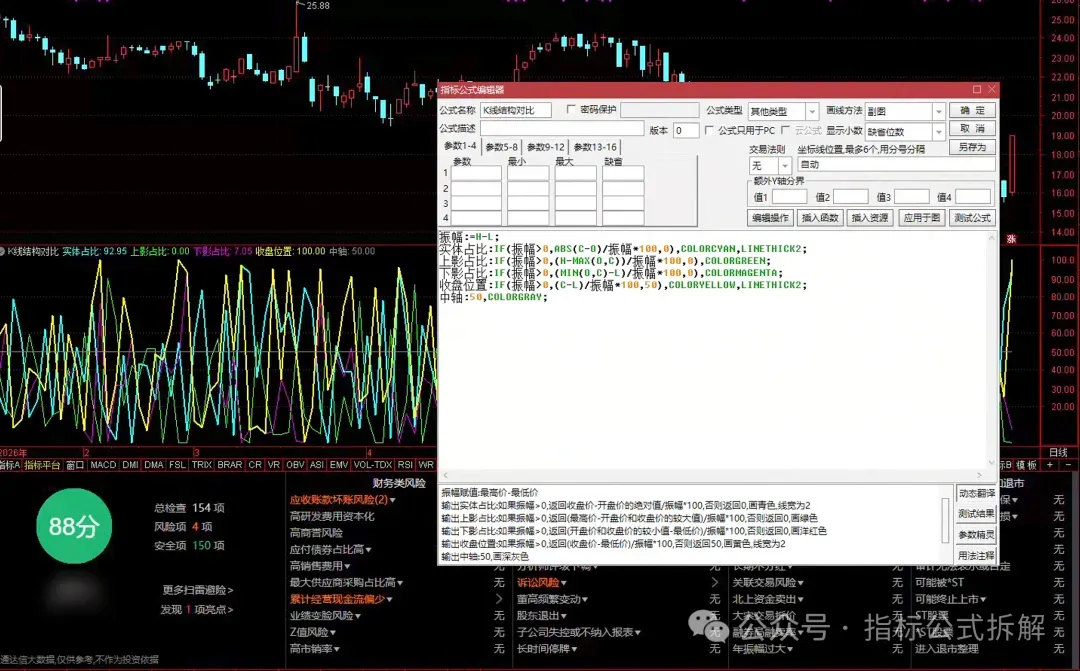The width and height of the screenshot is (1080, 671).
Task: Click the minus icon beside 模板
Action: click(x=1068, y=465)
